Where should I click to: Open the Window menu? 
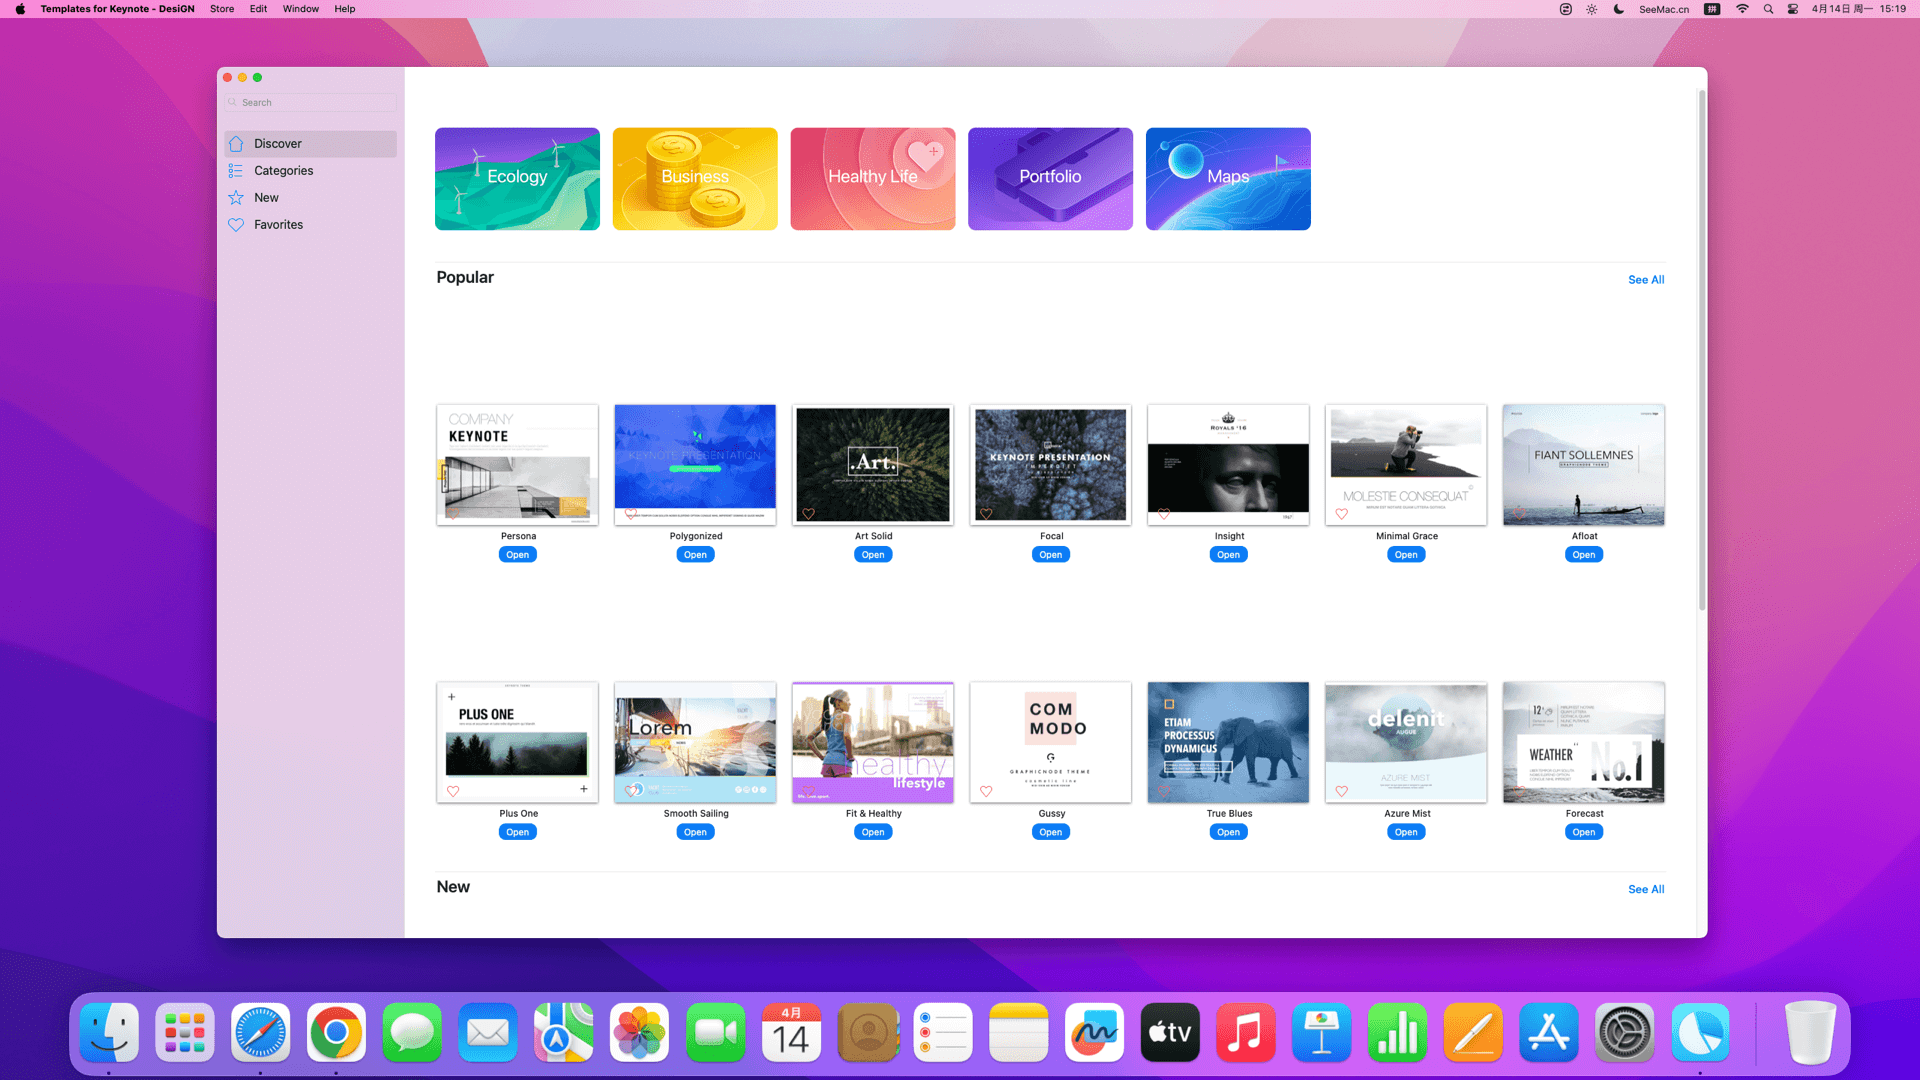click(x=300, y=9)
